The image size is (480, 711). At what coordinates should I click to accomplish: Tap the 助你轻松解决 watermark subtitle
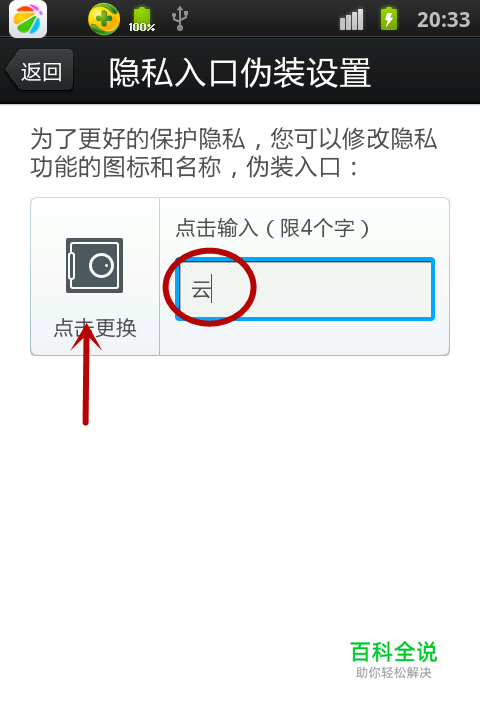click(393, 672)
